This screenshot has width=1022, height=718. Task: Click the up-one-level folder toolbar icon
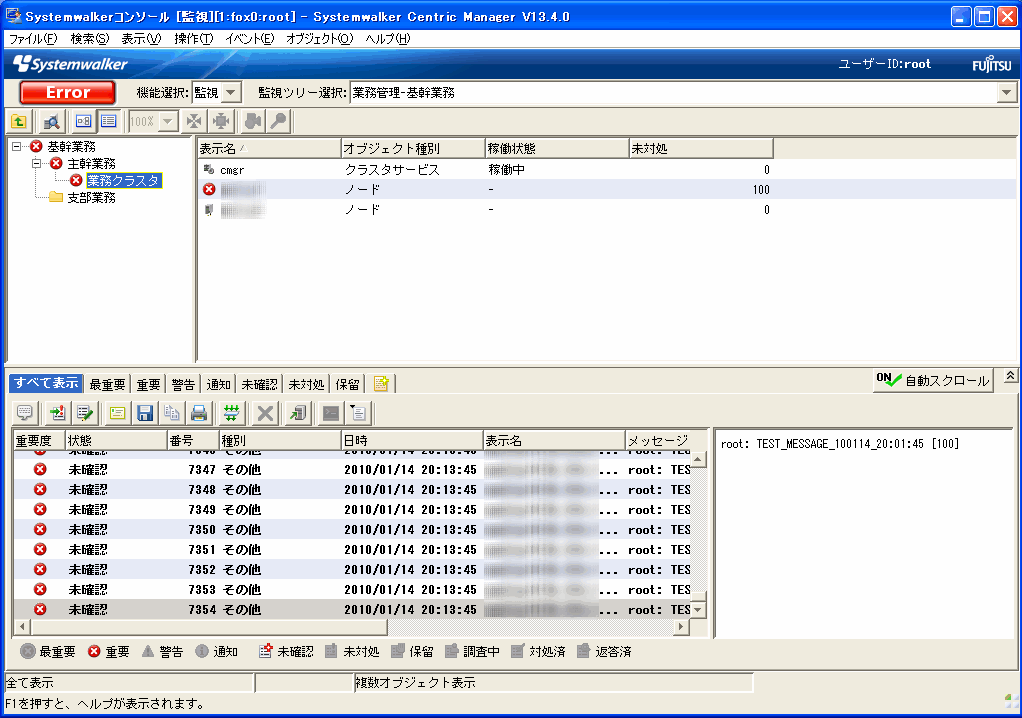tap(18, 121)
